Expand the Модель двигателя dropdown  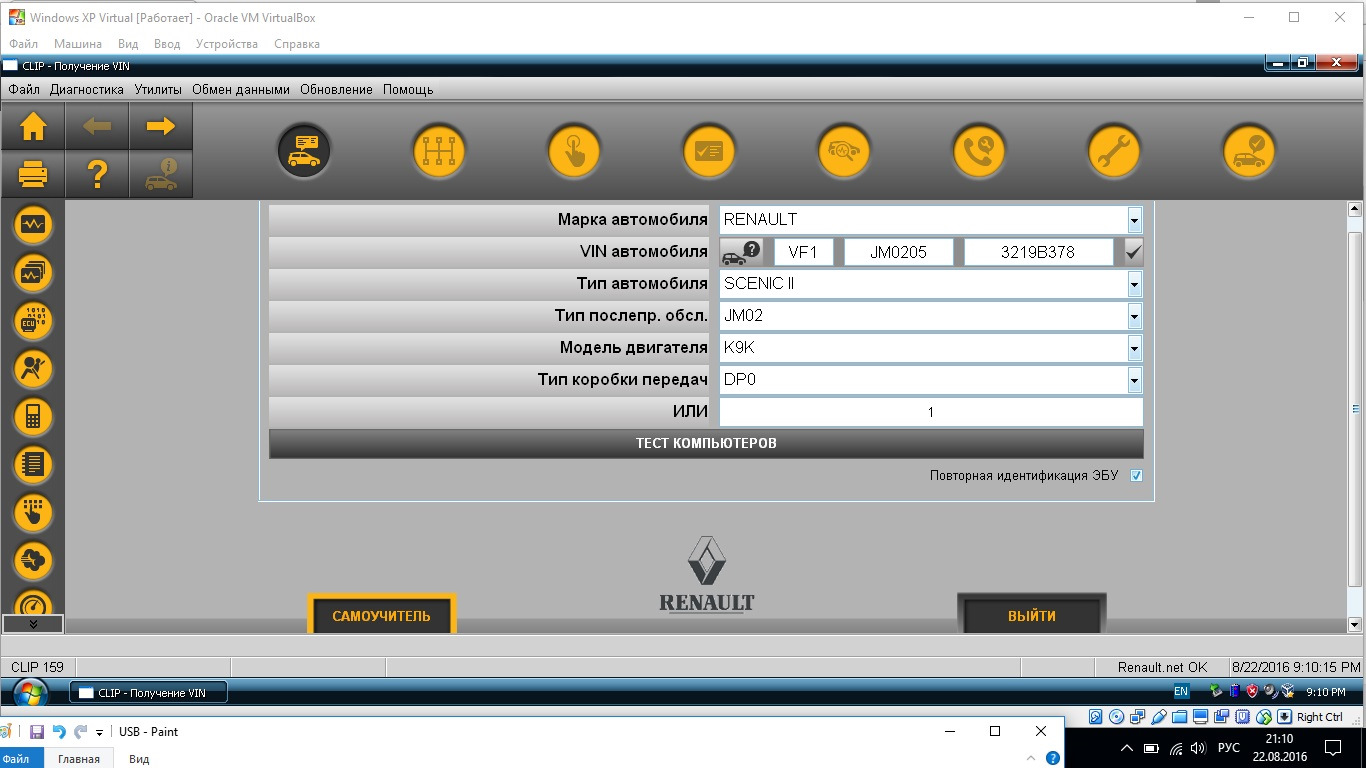1134,348
